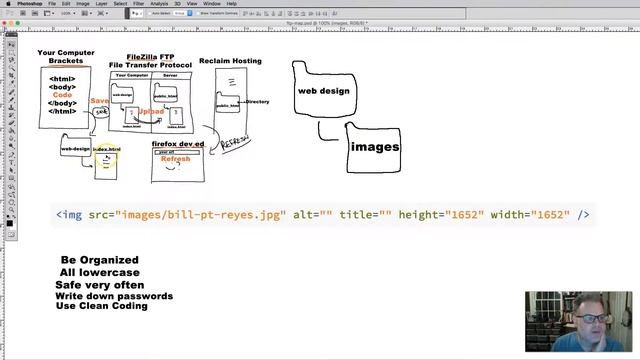Screen dimensions: 640x360
Task: Select the Zoom tool
Action: (11, 210)
